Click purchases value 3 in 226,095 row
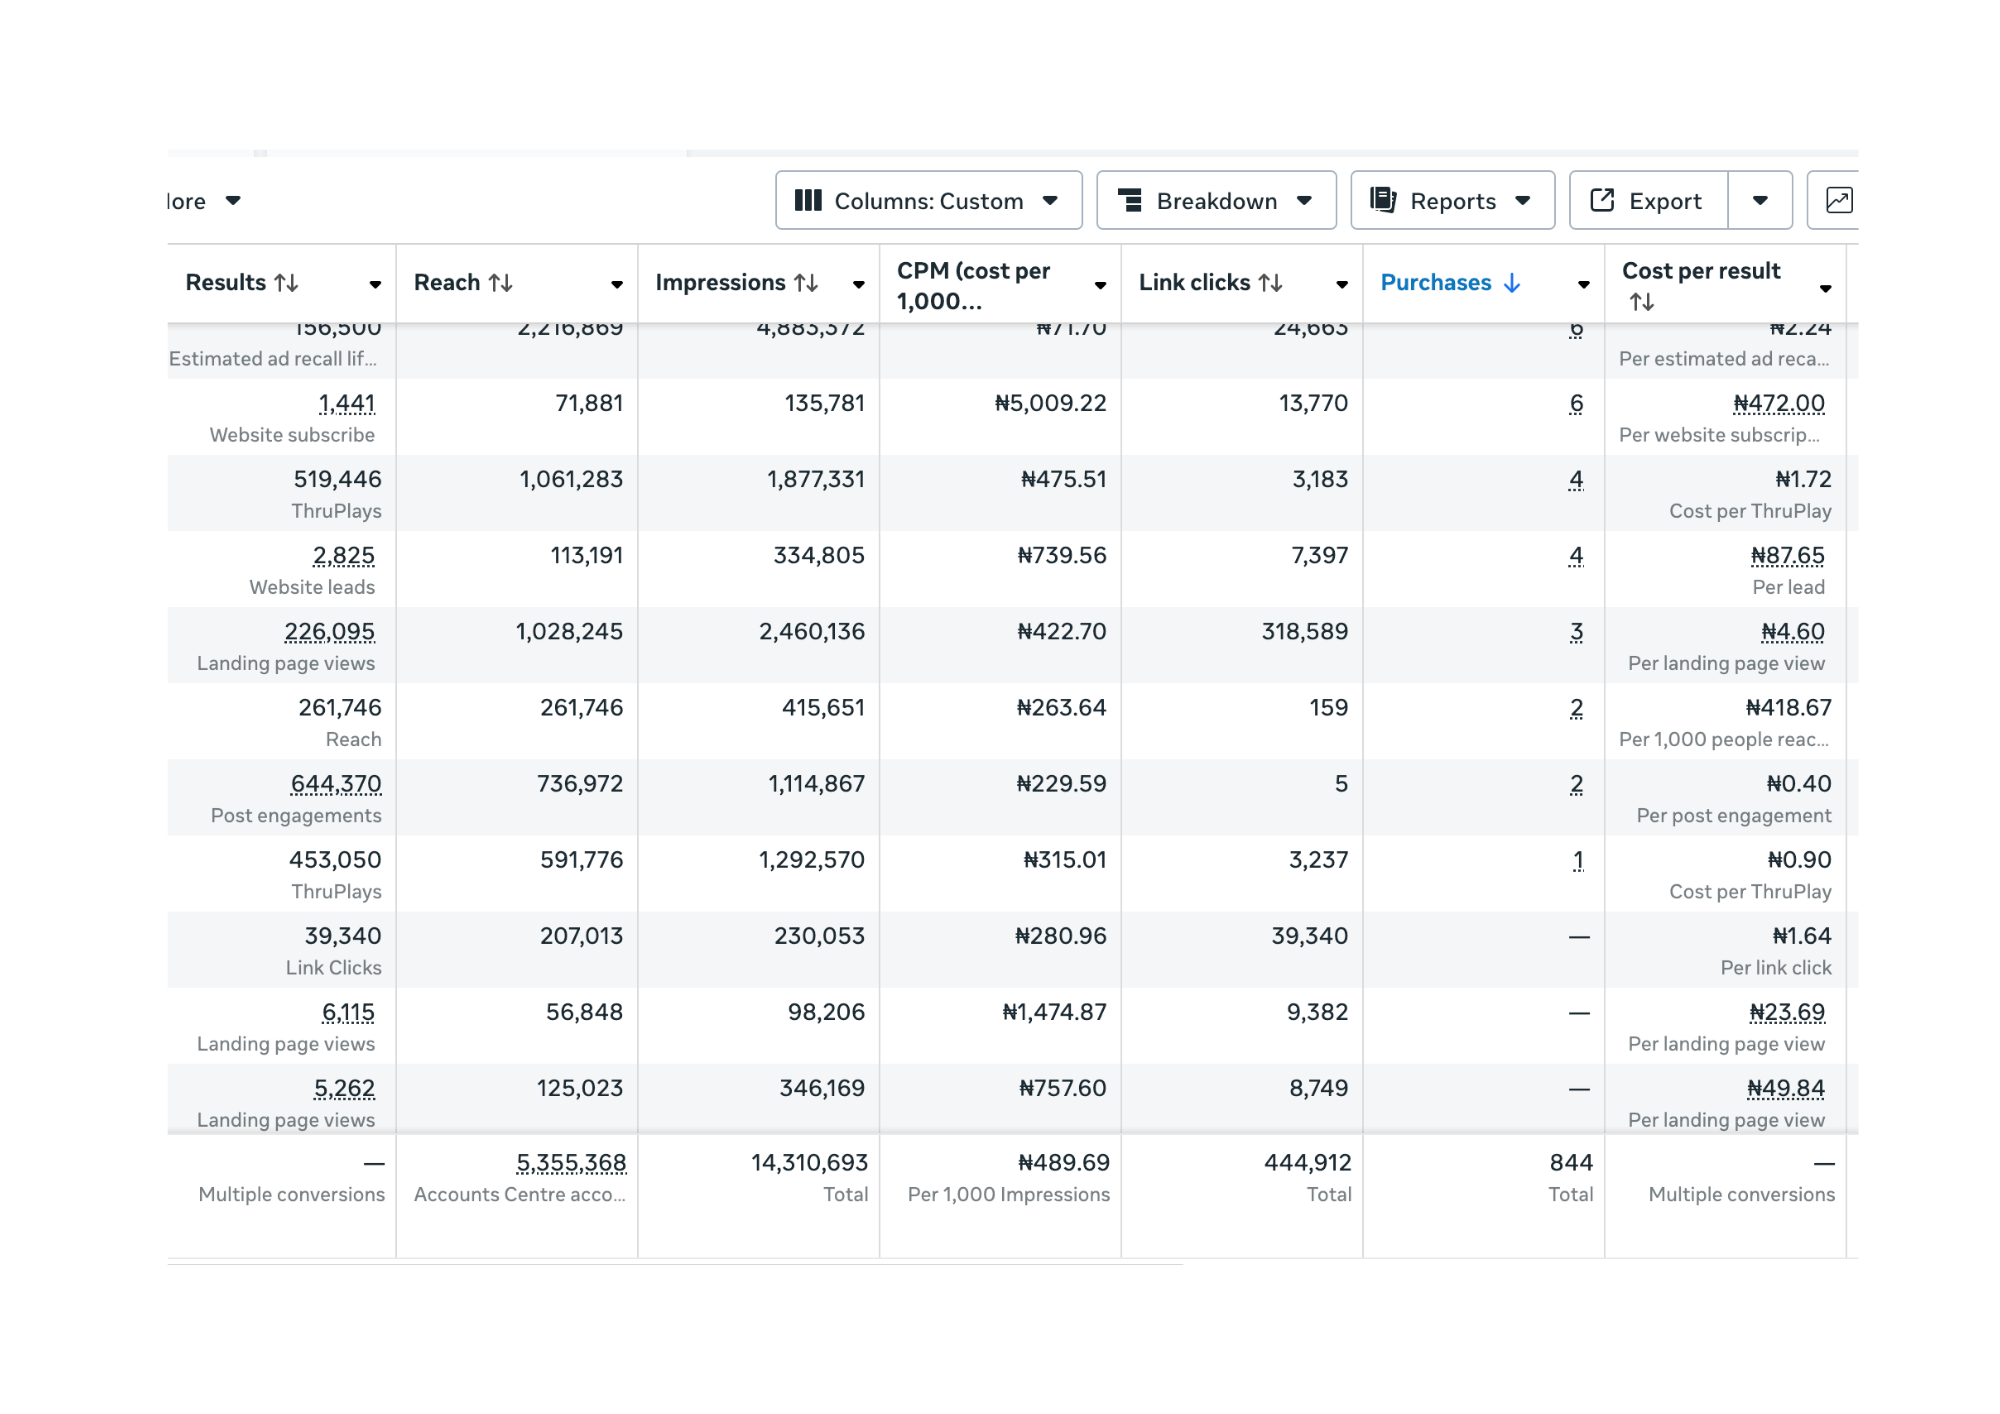Viewport: 2000px width, 1414px height. click(1576, 631)
